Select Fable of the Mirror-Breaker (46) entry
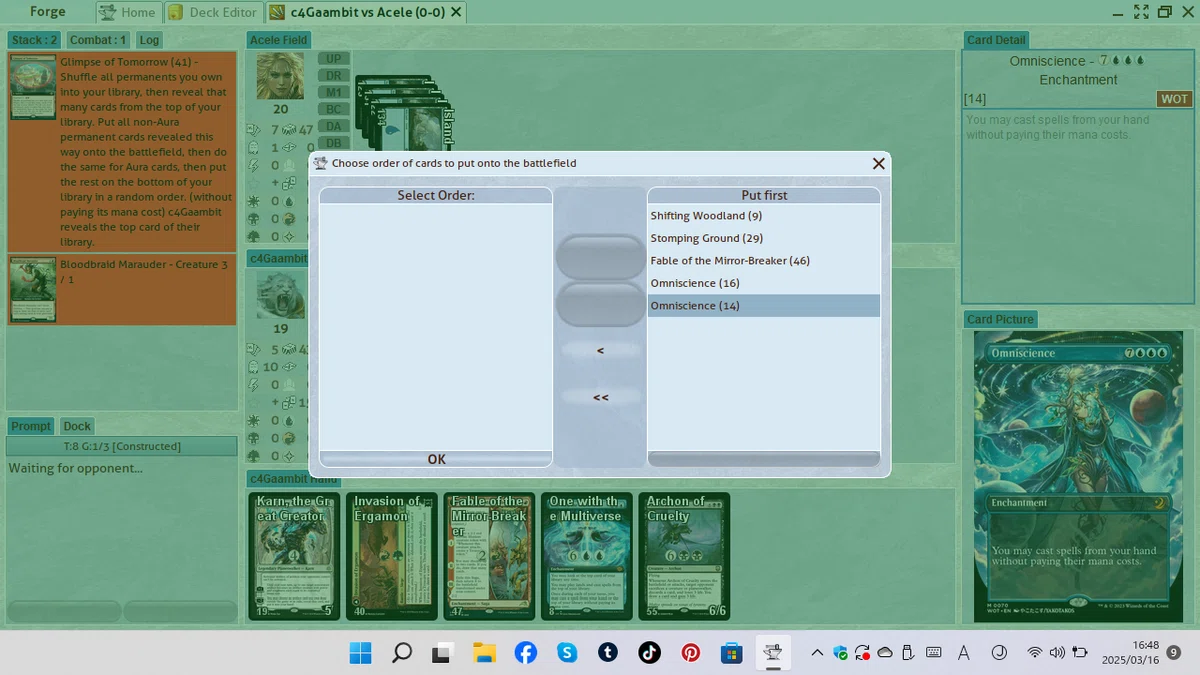 click(764, 261)
